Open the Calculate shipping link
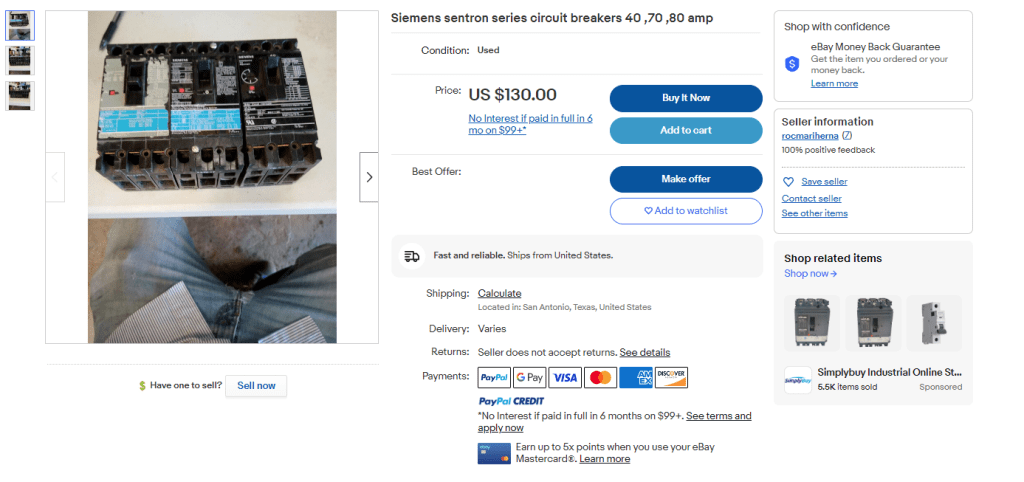This screenshot has height=482, width=1024. point(499,293)
